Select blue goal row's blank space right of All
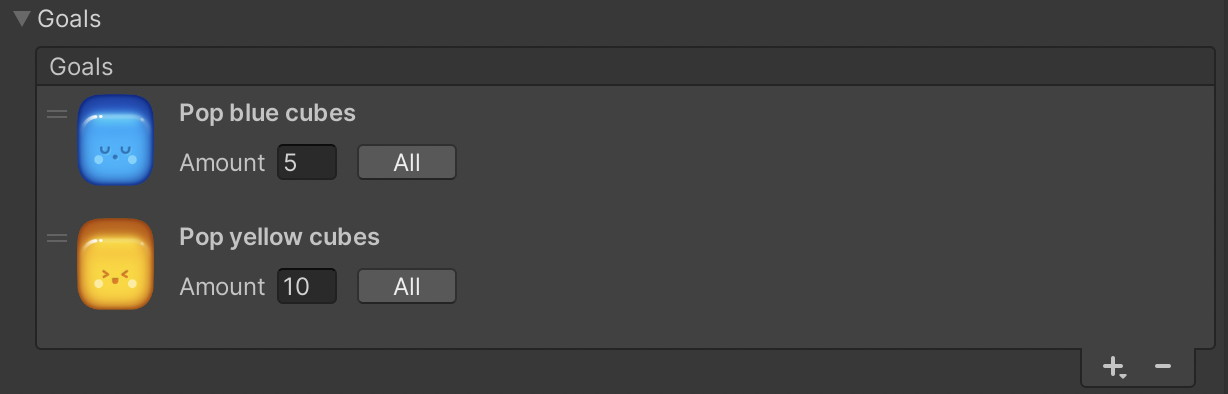 (835, 162)
